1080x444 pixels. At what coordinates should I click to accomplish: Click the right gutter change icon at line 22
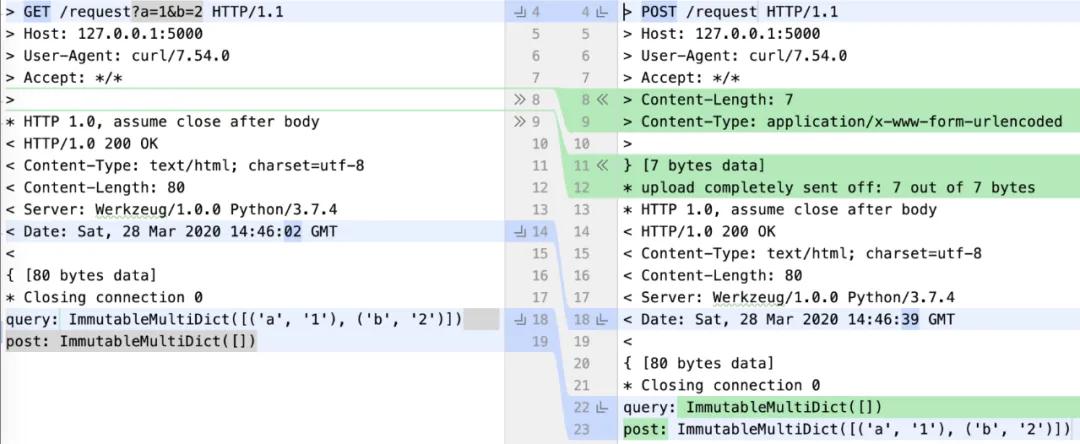pos(601,407)
